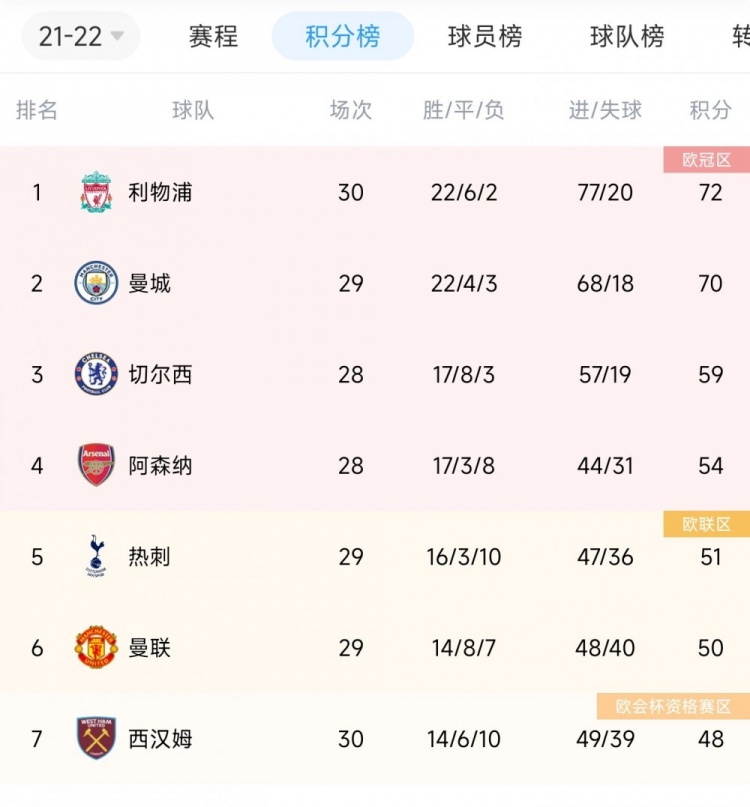Click the 积分 column header

(710, 110)
